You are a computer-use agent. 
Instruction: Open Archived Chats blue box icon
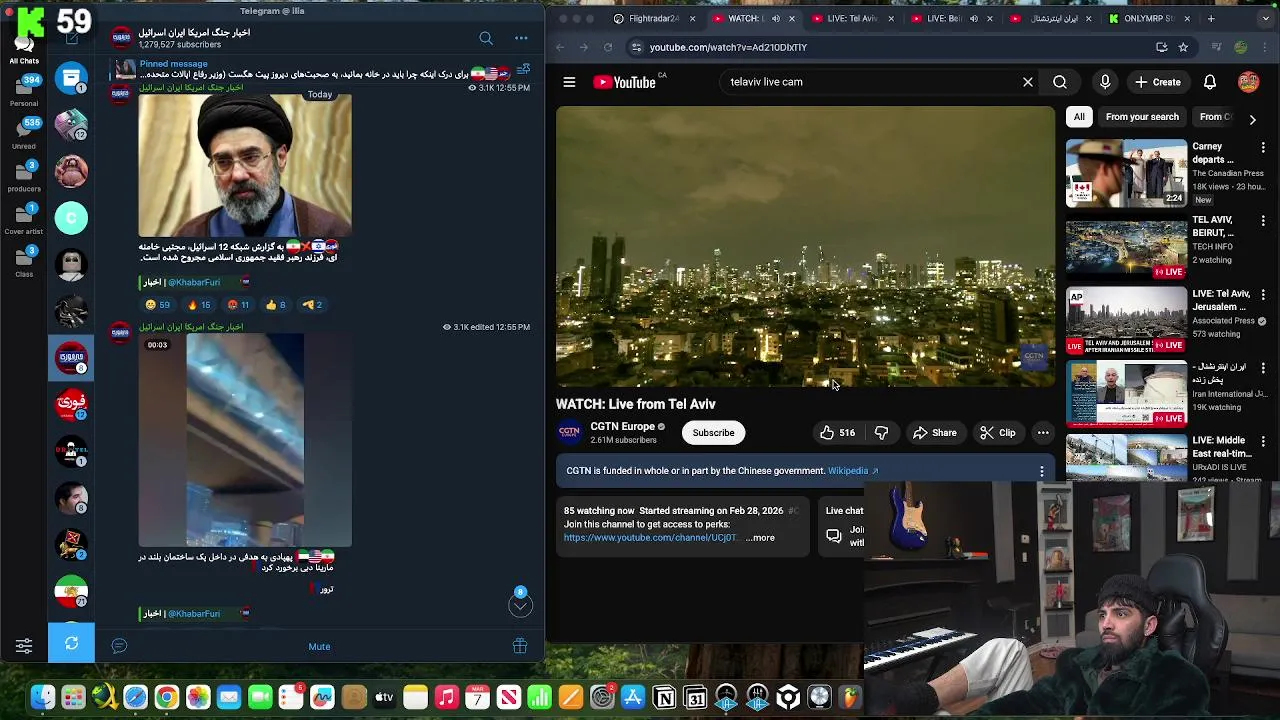(71, 78)
